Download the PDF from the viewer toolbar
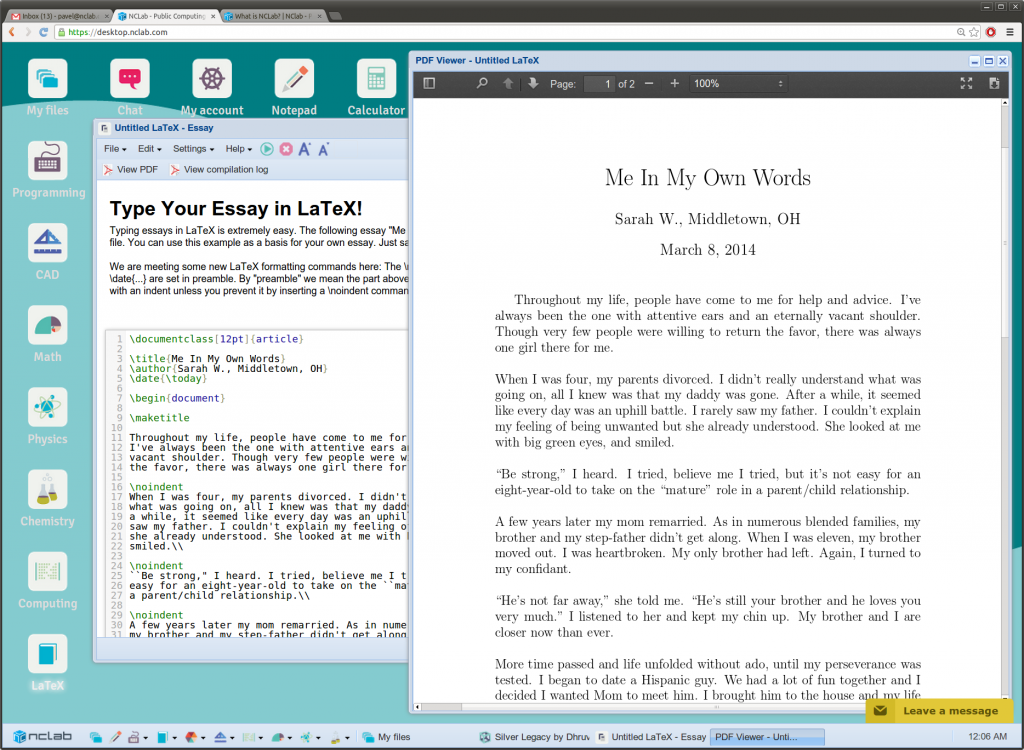 994,84
